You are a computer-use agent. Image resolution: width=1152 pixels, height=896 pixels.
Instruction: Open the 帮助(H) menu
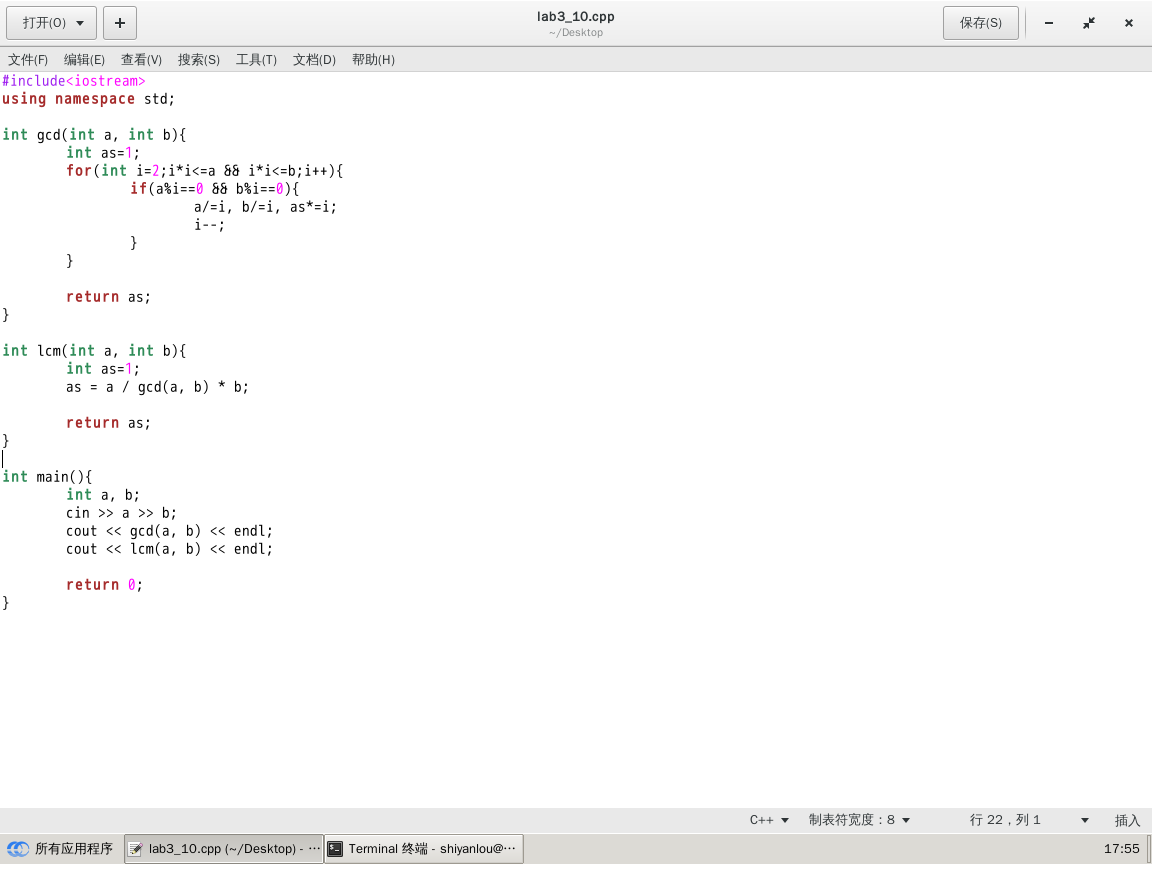coord(373,59)
